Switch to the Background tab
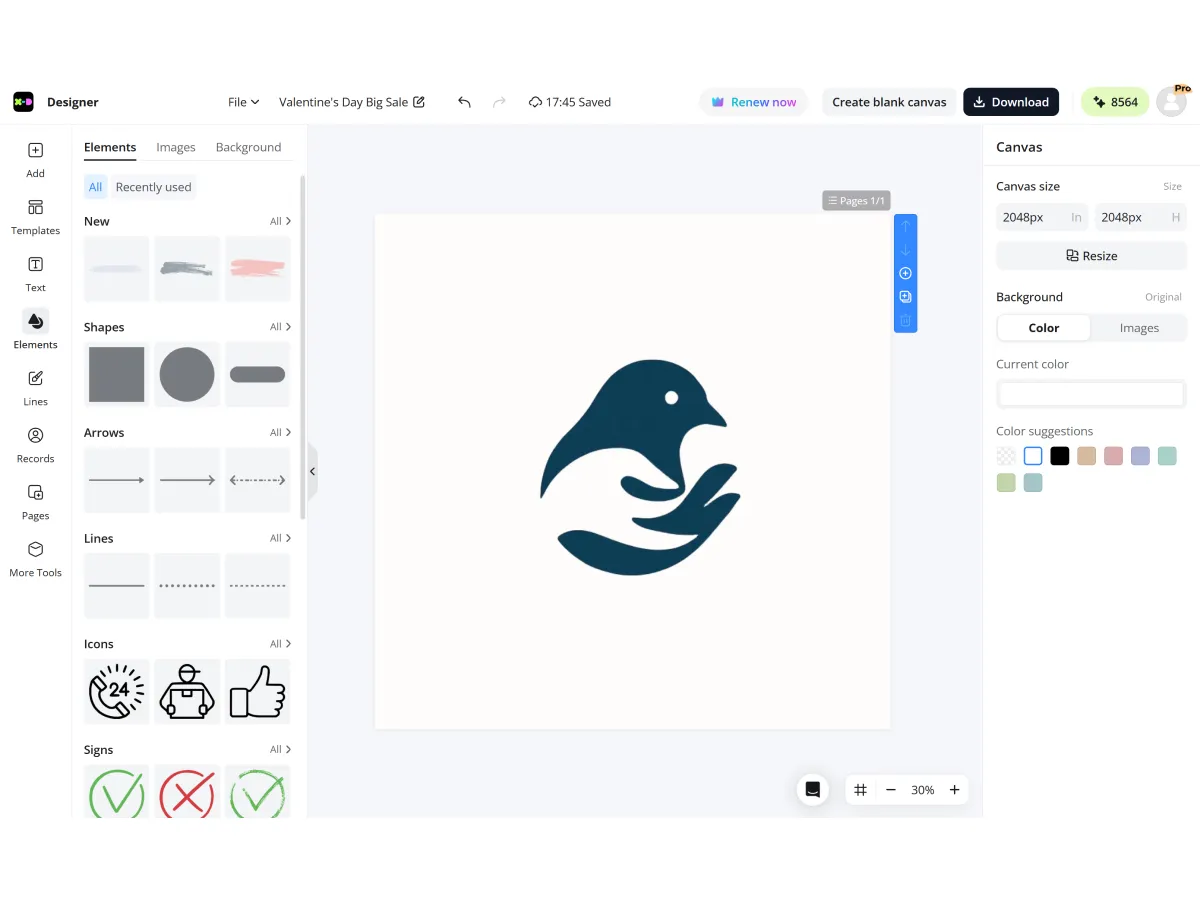This screenshot has height=900, width=1200. point(248,147)
